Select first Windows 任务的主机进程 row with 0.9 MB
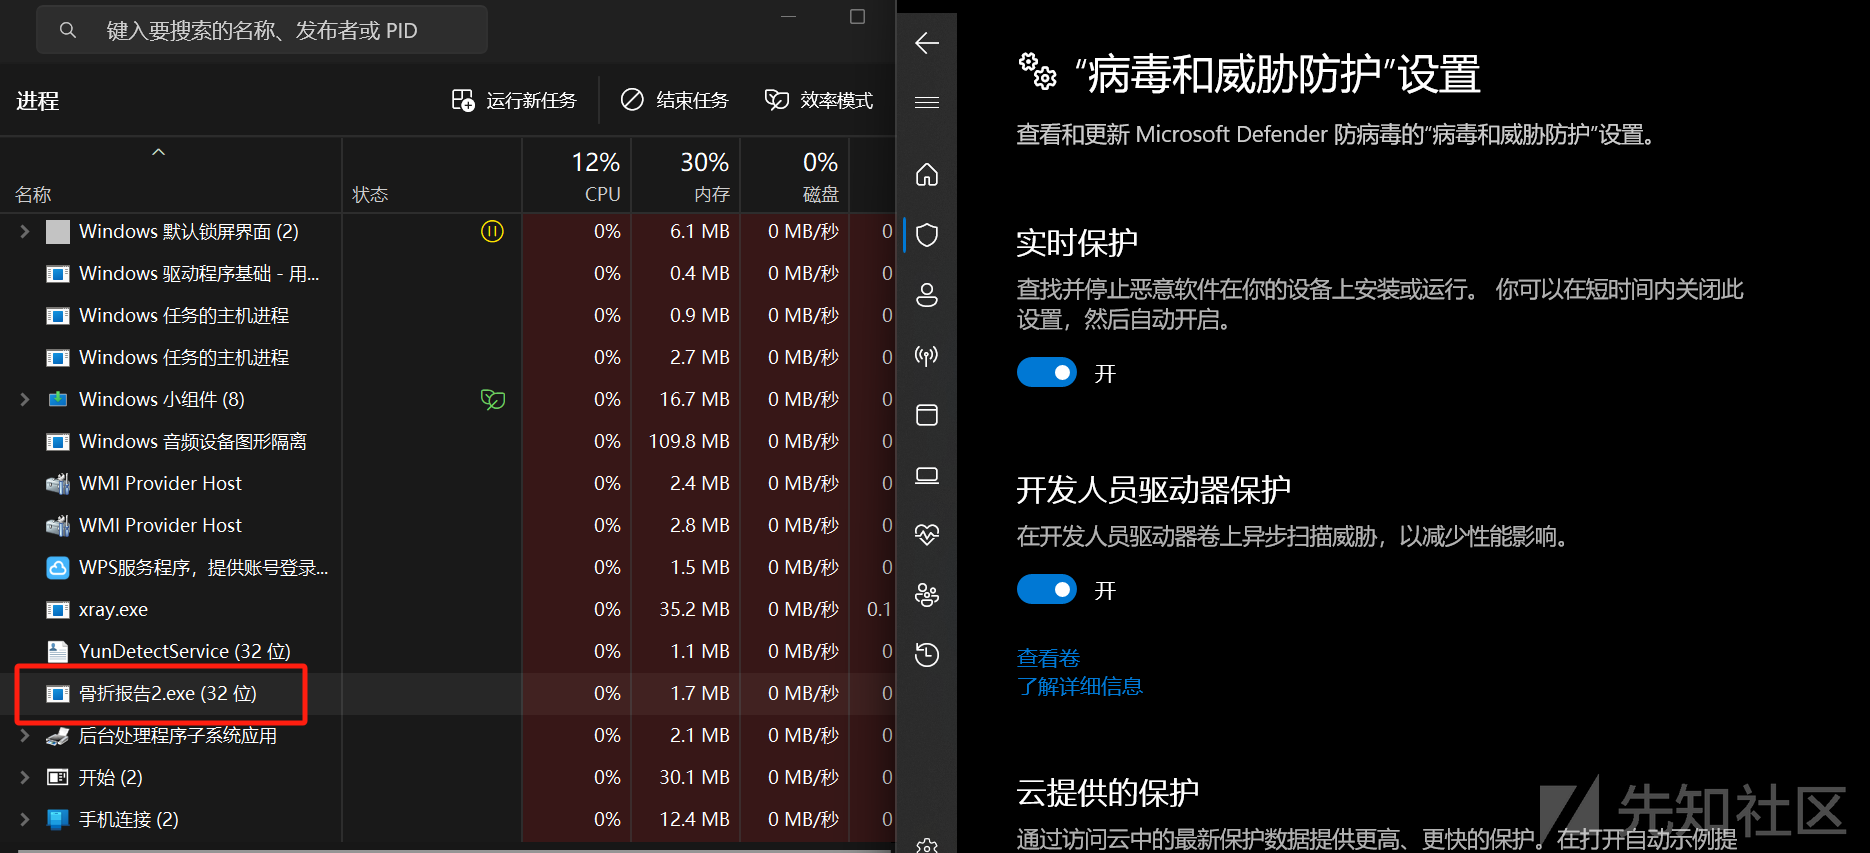 pos(446,315)
